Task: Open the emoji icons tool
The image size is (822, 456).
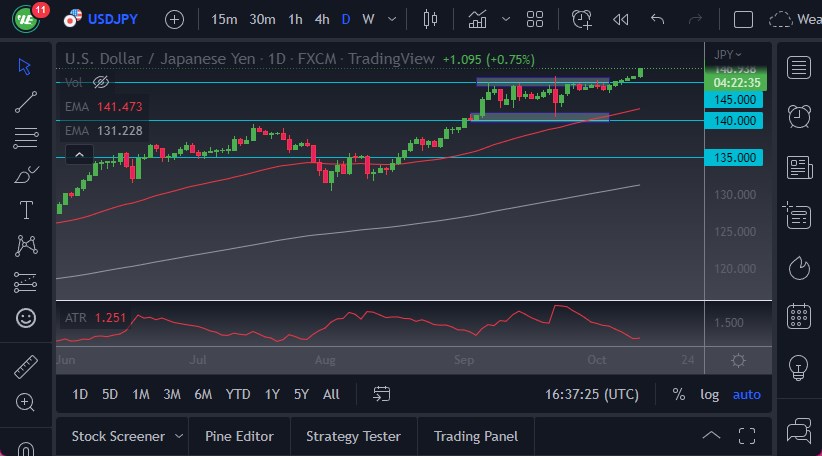Action: pyautogui.click(x=26, y=318)
